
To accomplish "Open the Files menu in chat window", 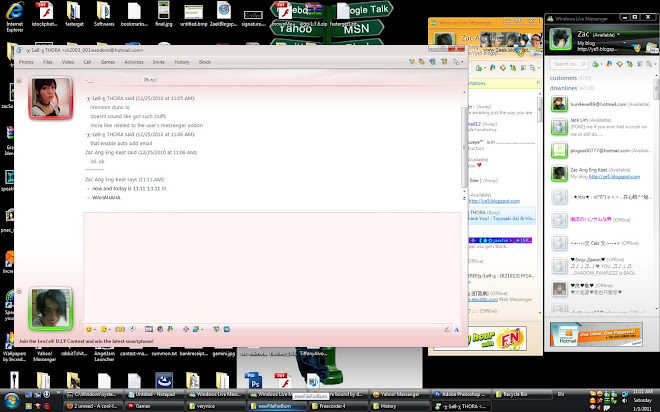I will tap(48, 62).
